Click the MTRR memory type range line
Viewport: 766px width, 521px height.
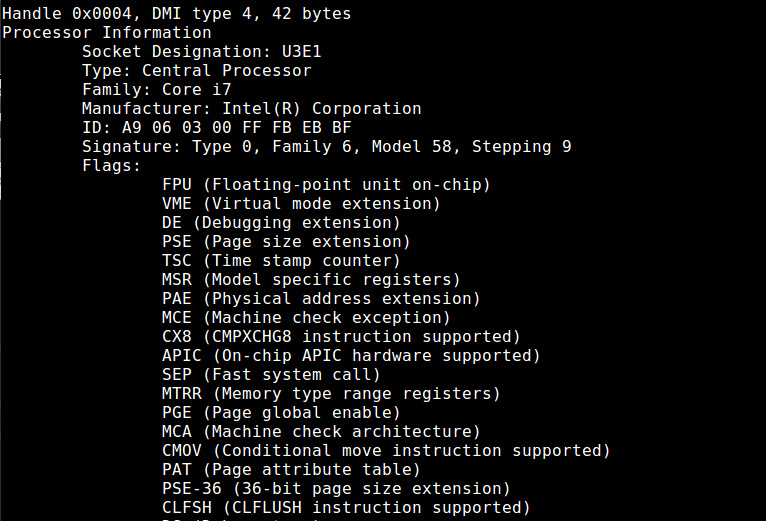tap(331, 394)
